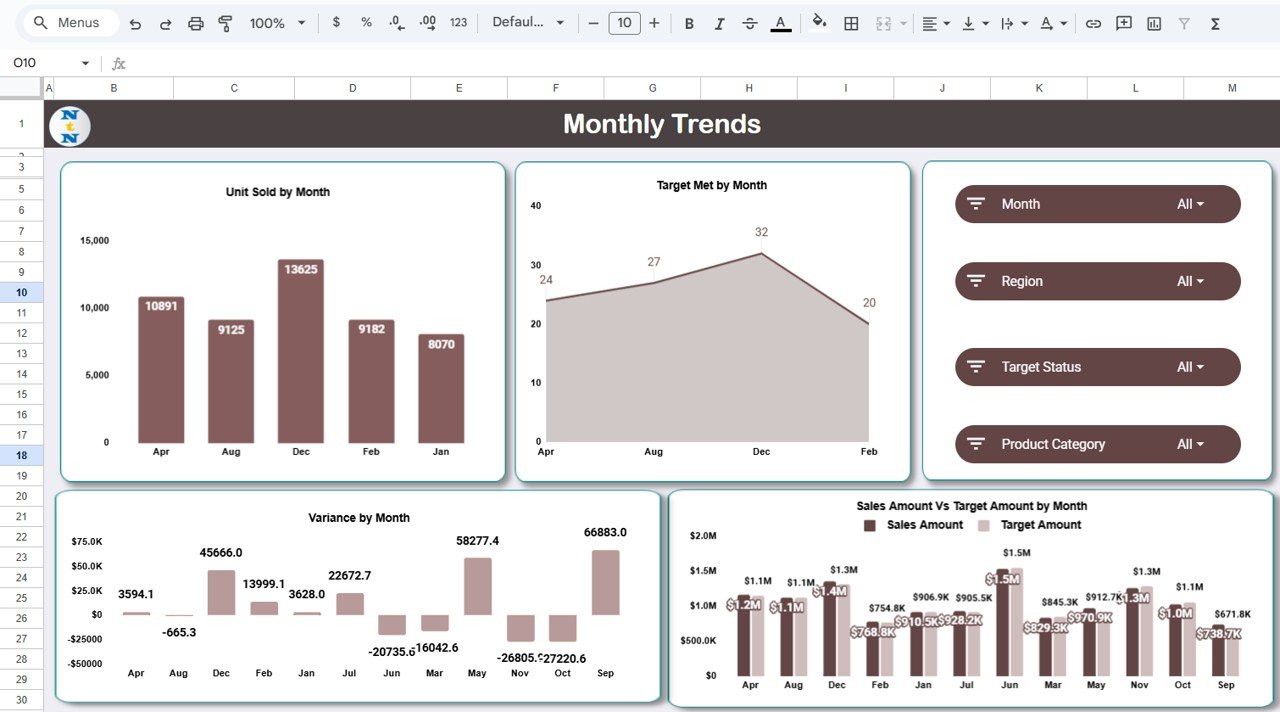Toggle bold formatting
The image size is (1280, 712).
pyautogui.click(x=689, y=22)
